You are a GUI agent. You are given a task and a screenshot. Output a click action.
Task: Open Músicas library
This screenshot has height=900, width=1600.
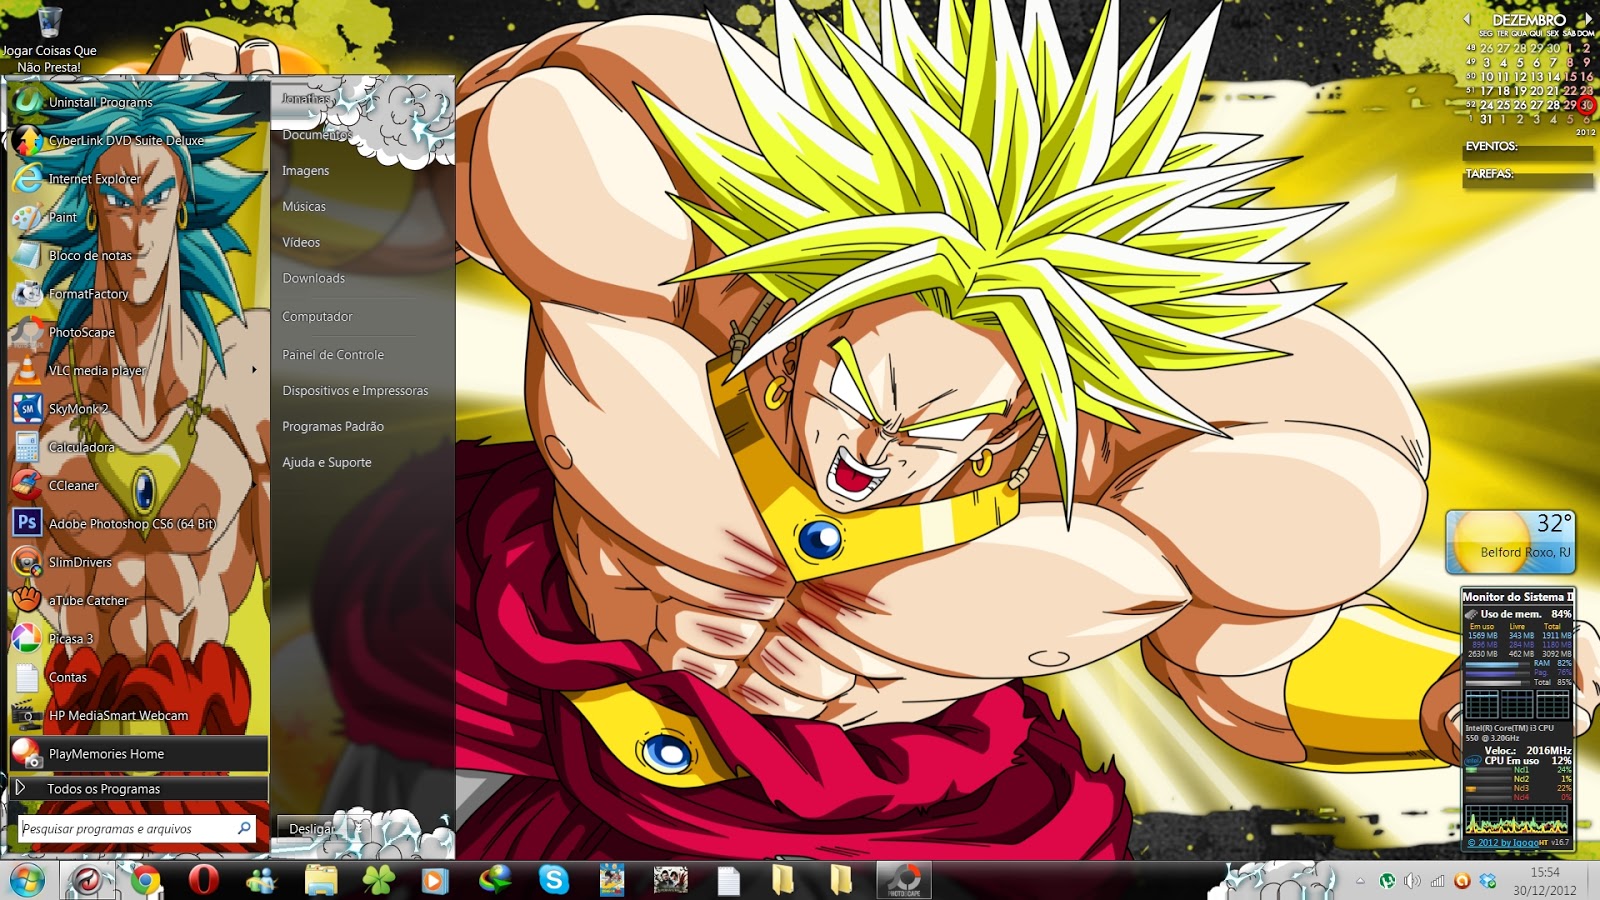[x=304, y=207]
